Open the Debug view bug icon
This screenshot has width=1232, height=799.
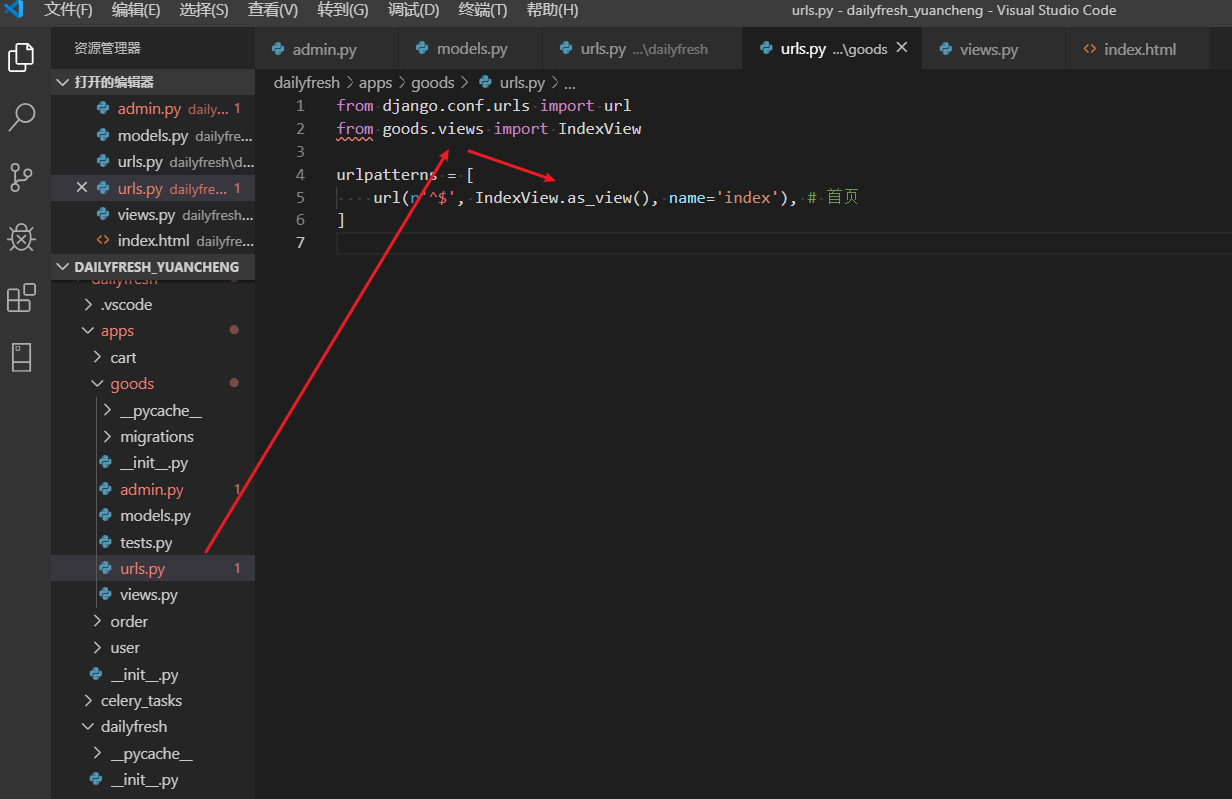click(x=21, y=237)
